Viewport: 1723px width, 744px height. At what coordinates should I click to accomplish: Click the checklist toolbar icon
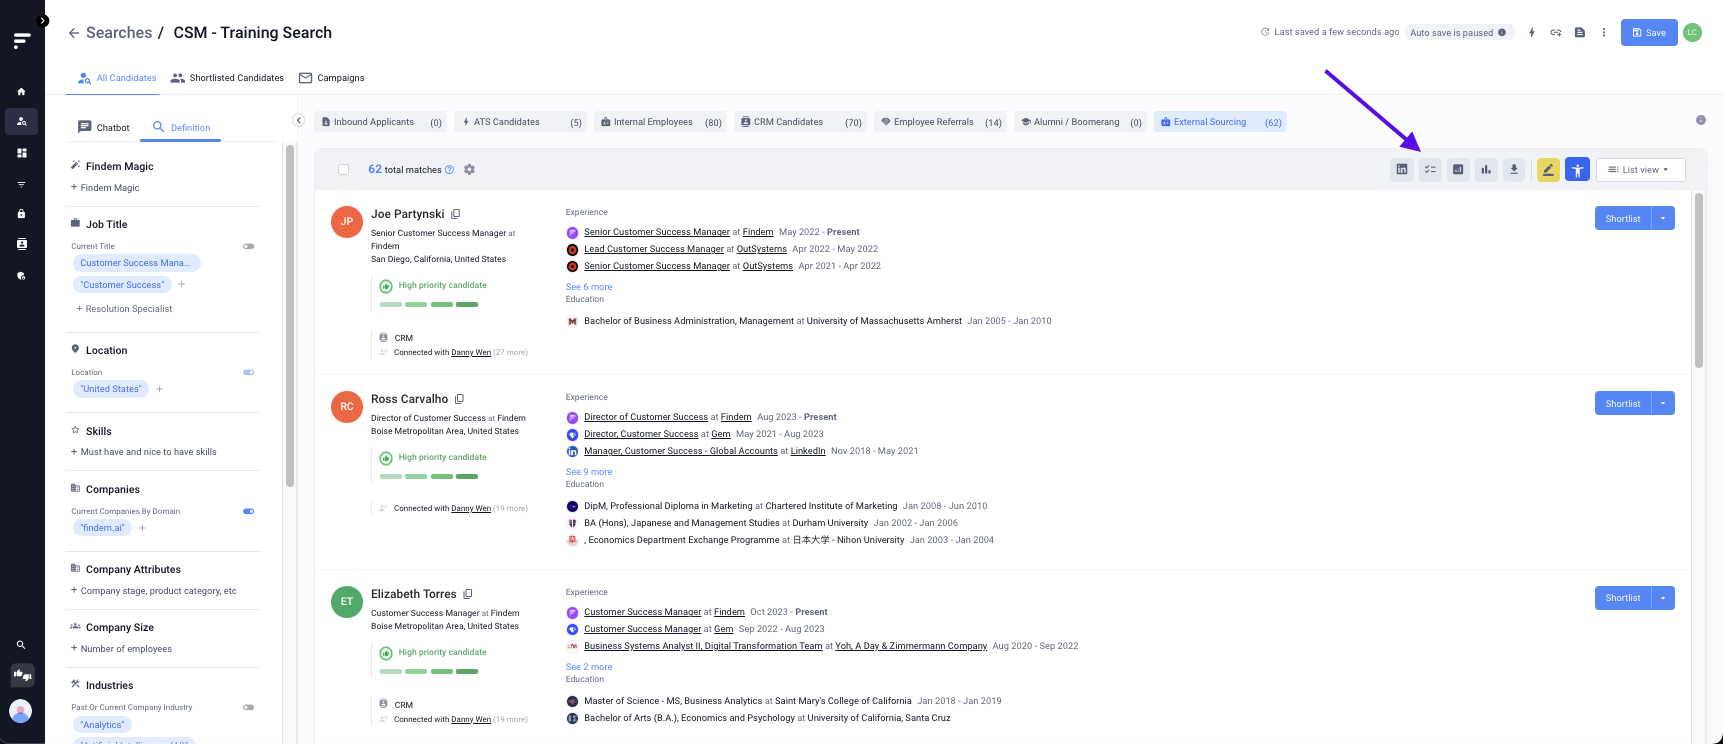pos(1430,170)
